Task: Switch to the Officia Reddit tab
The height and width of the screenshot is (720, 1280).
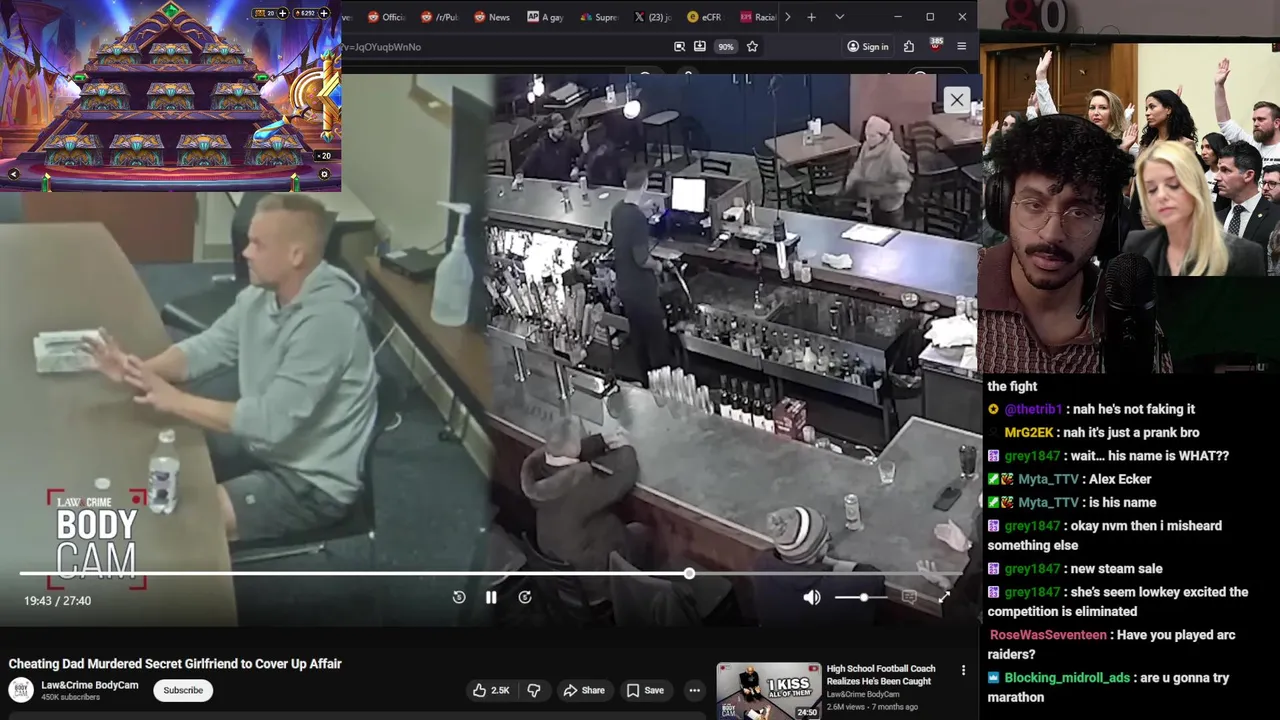Action: 386,17
